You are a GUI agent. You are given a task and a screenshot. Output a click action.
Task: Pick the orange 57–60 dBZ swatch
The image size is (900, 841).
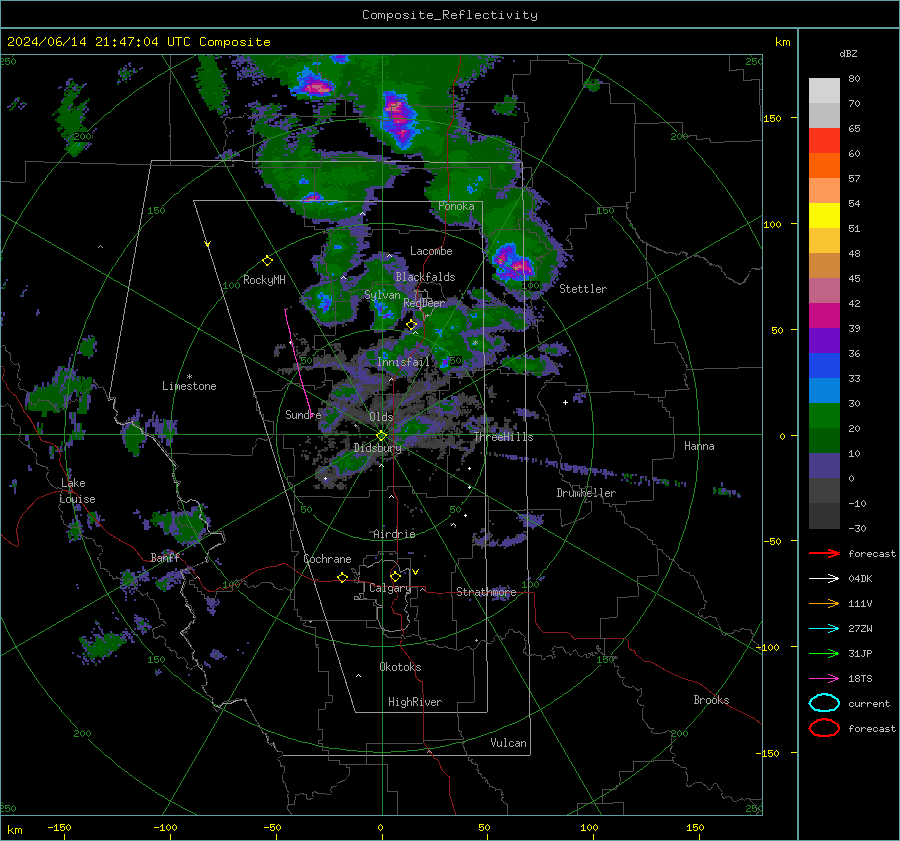click(x=824, y=166)
